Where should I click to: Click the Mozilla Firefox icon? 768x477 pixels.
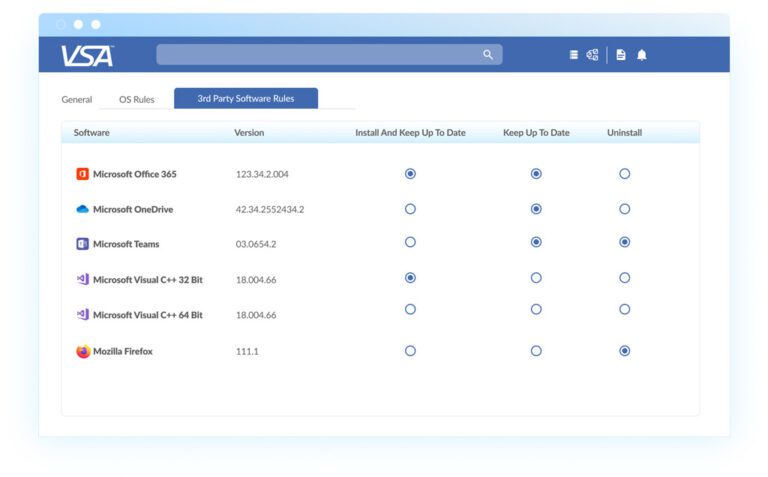click(x=83, y=351)
